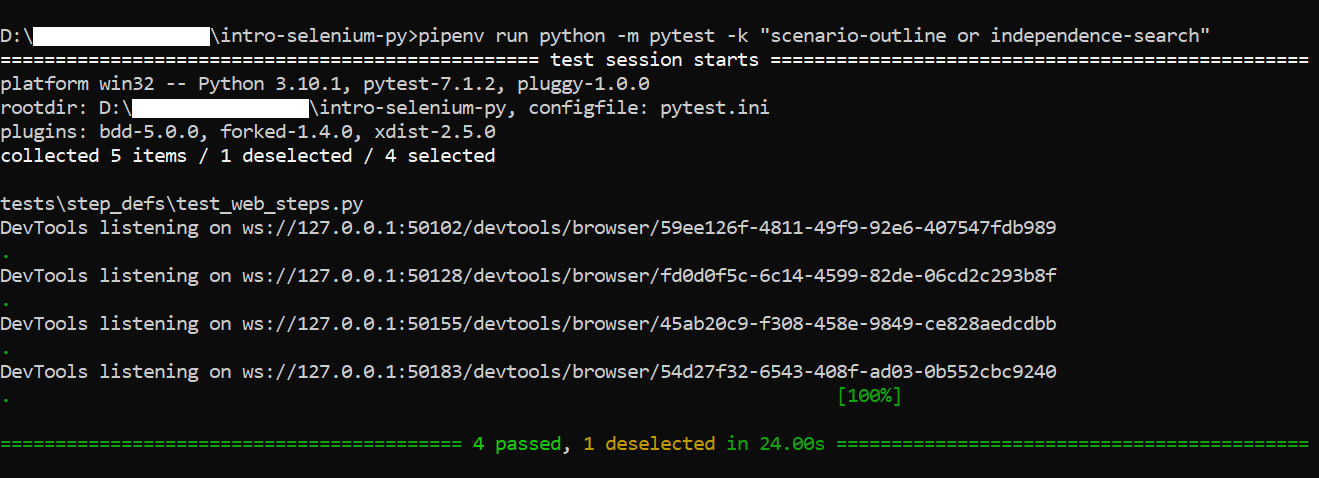
Task: Click the DevTools websocket URL on port 50102
Action: pos(649,228)
